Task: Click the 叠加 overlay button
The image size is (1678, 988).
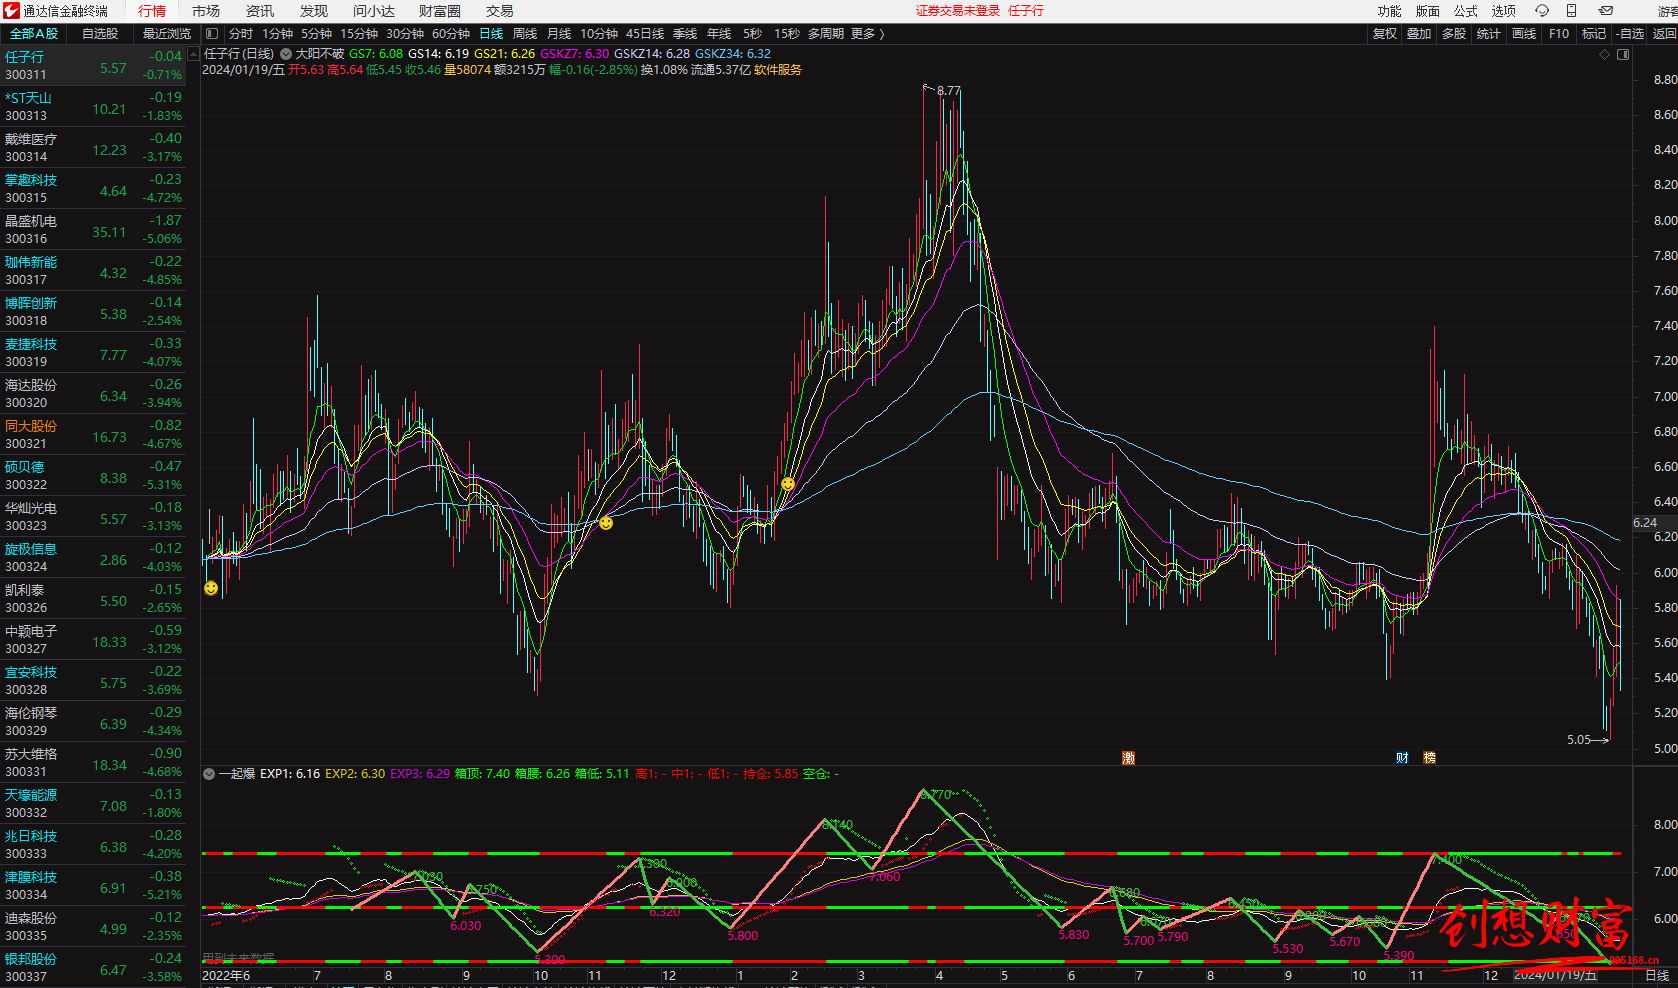Action: coord(1419,34)
